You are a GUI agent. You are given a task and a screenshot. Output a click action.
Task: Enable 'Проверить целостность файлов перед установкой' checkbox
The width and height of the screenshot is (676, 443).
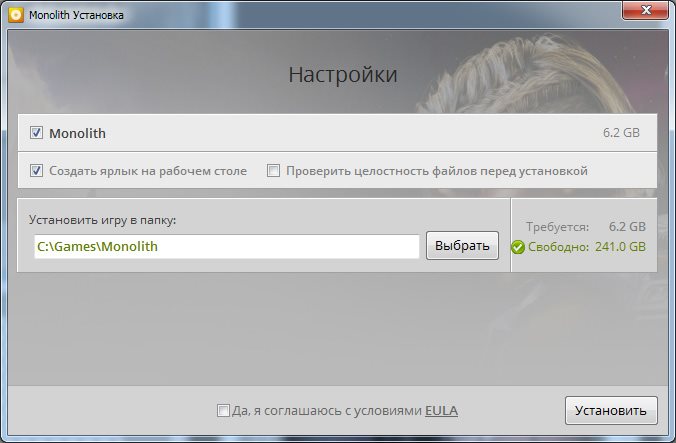[273, 171]
